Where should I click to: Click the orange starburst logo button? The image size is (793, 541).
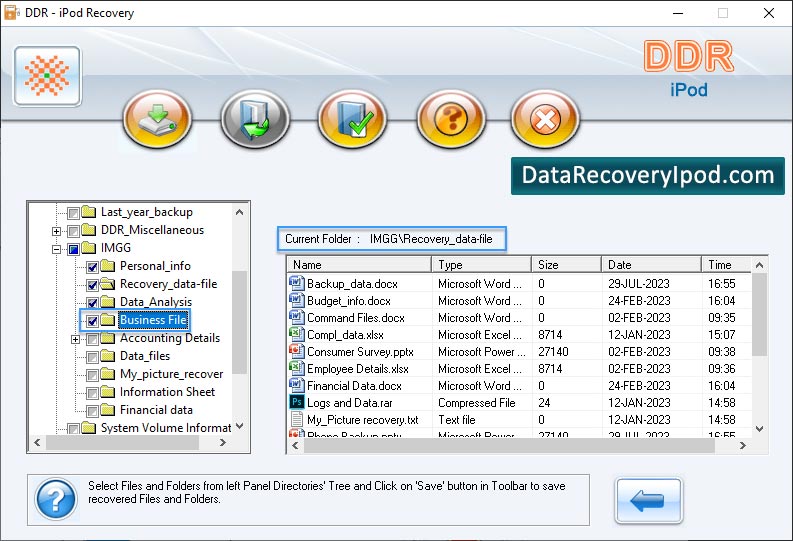48,76
